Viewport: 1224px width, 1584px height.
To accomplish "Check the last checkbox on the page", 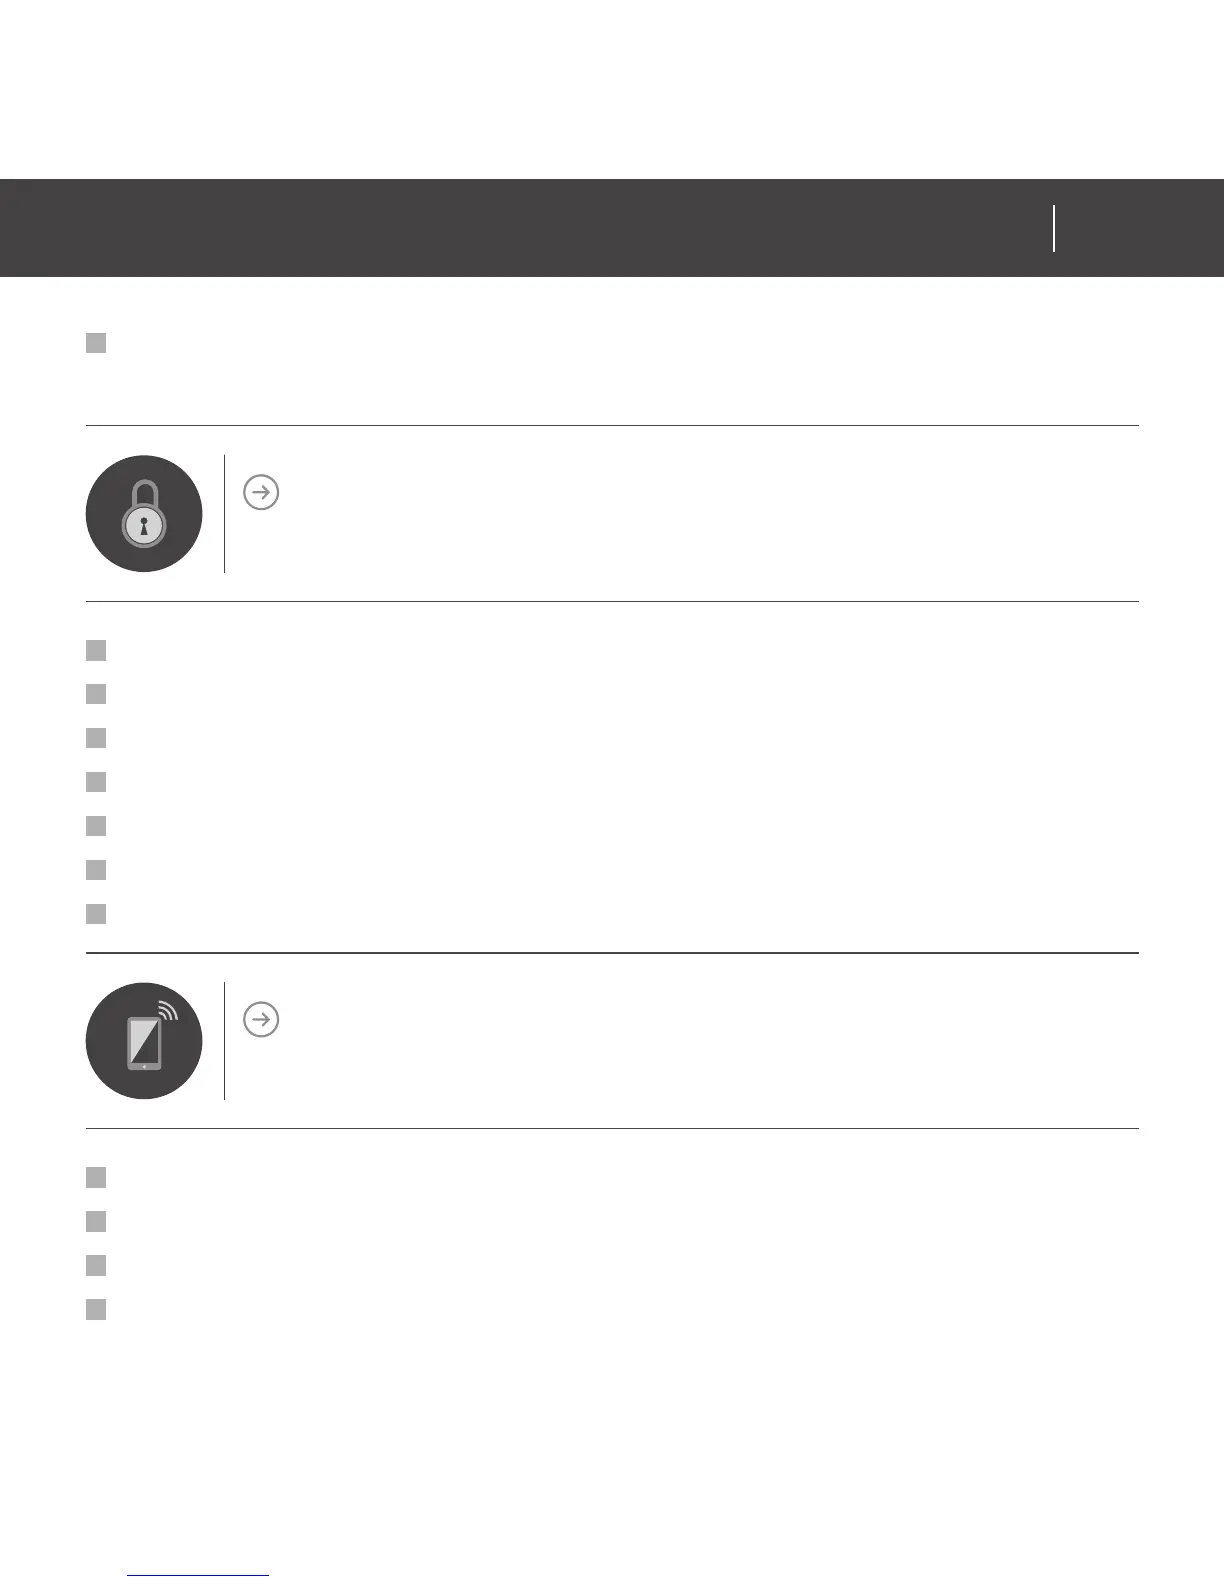I will click(x=96, y=1309).
